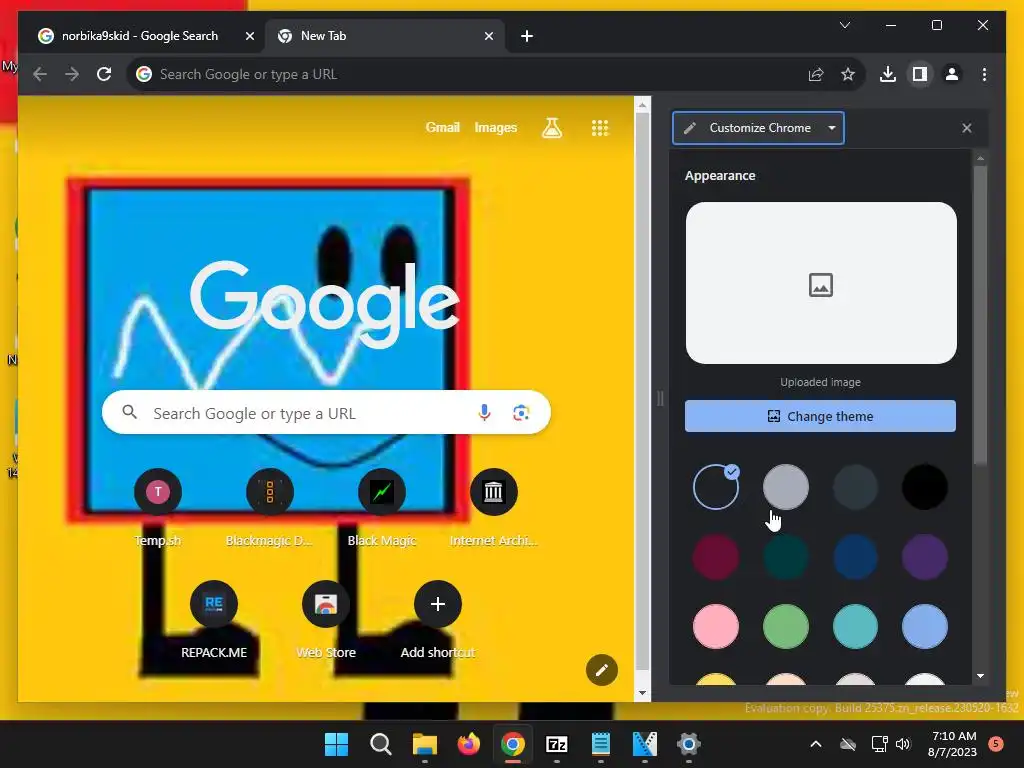The height and width of the screenshot is (768, 1024).
Task: Choose the turquoise color swatch
Action: (x=855, y=627)
